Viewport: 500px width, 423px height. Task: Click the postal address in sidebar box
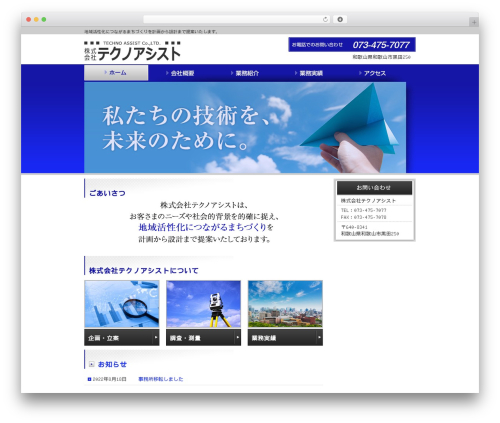tap(370, 230)
